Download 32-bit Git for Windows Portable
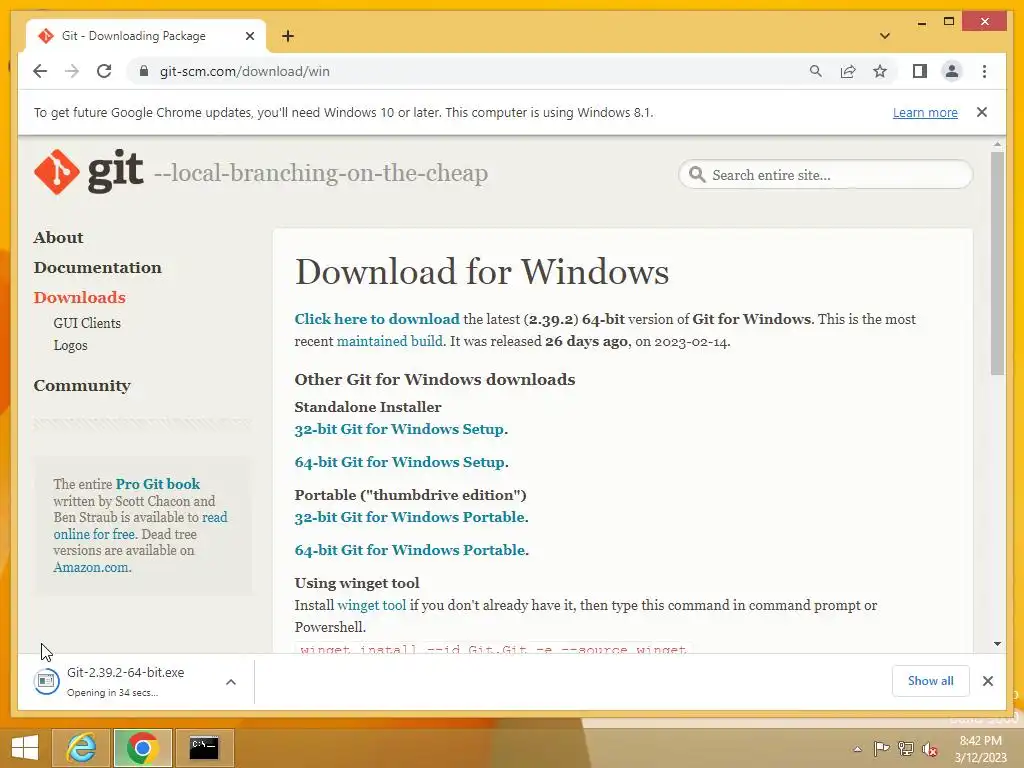 point(409,517)
